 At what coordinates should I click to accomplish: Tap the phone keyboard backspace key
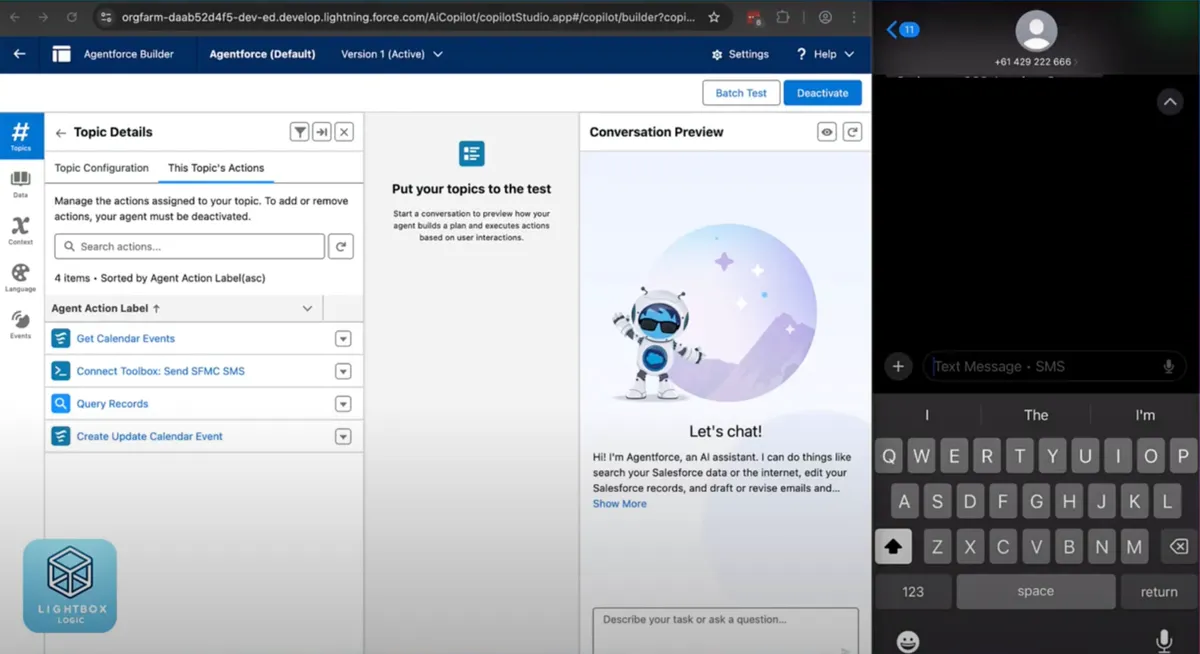(x=1179, y=547)
